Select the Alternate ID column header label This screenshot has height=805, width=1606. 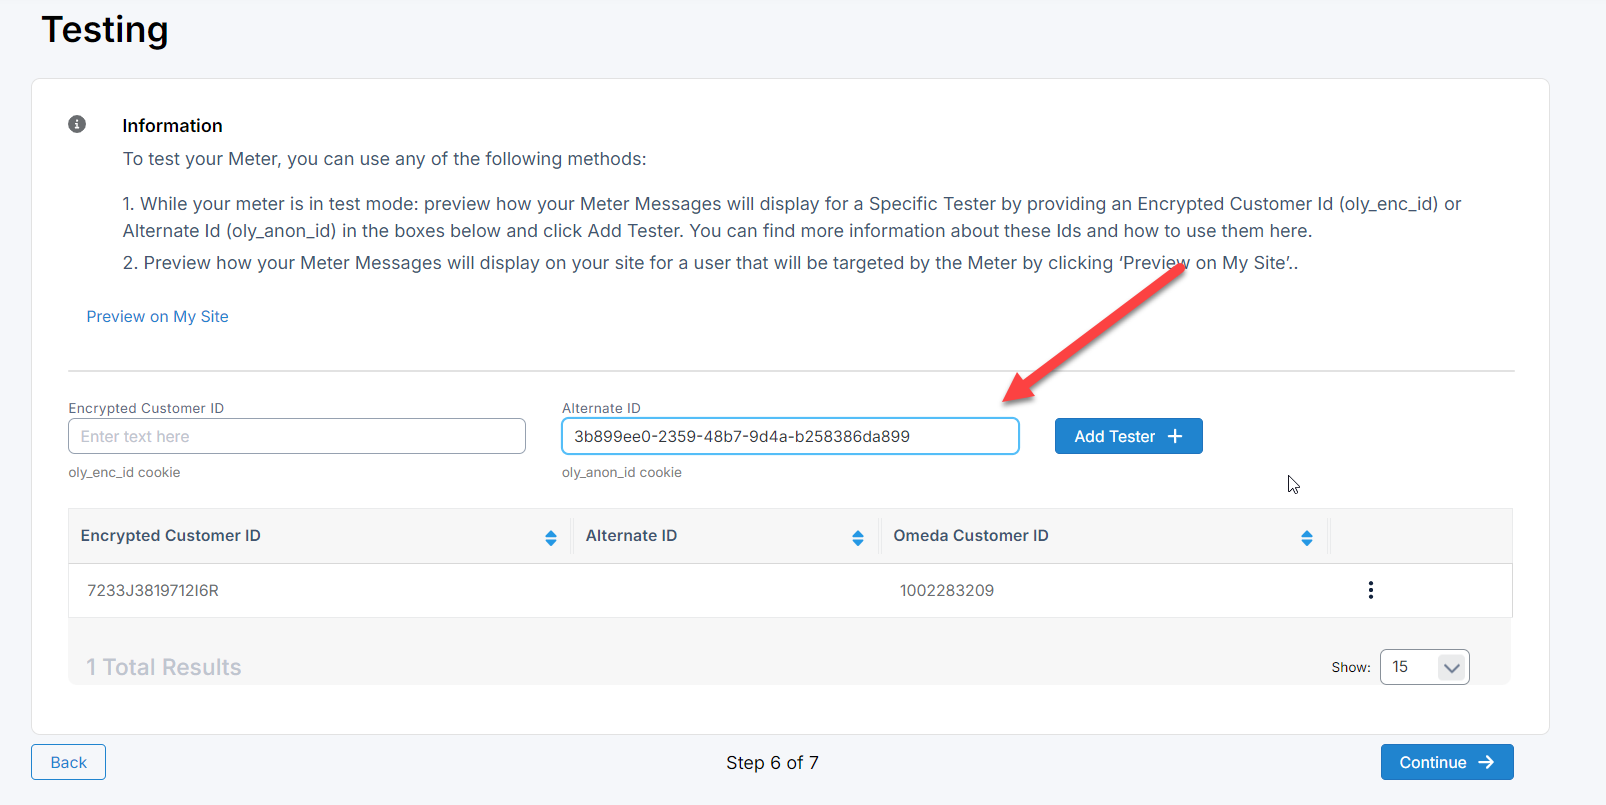click(631, 536)
